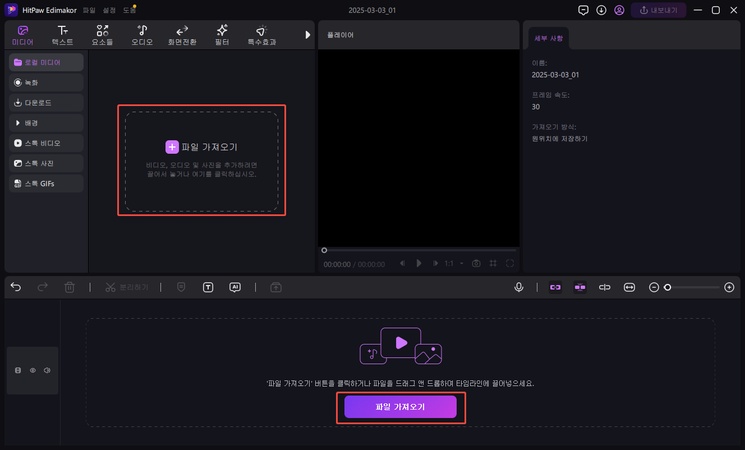745x450 pixels.
Task: Click the export-clip upload icon in the timeline toolbar
Action: [276, 287]
